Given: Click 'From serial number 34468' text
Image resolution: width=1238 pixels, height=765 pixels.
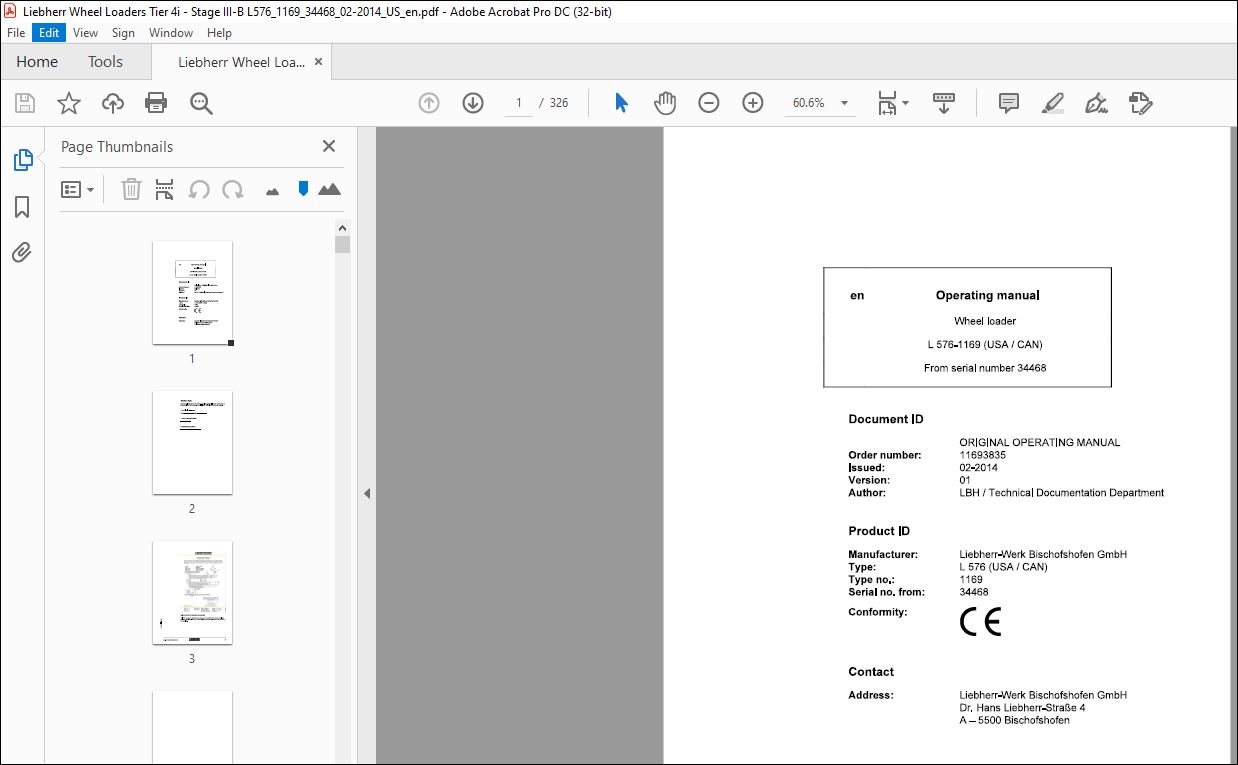Looking at the screenshot, I should (985, 368).
